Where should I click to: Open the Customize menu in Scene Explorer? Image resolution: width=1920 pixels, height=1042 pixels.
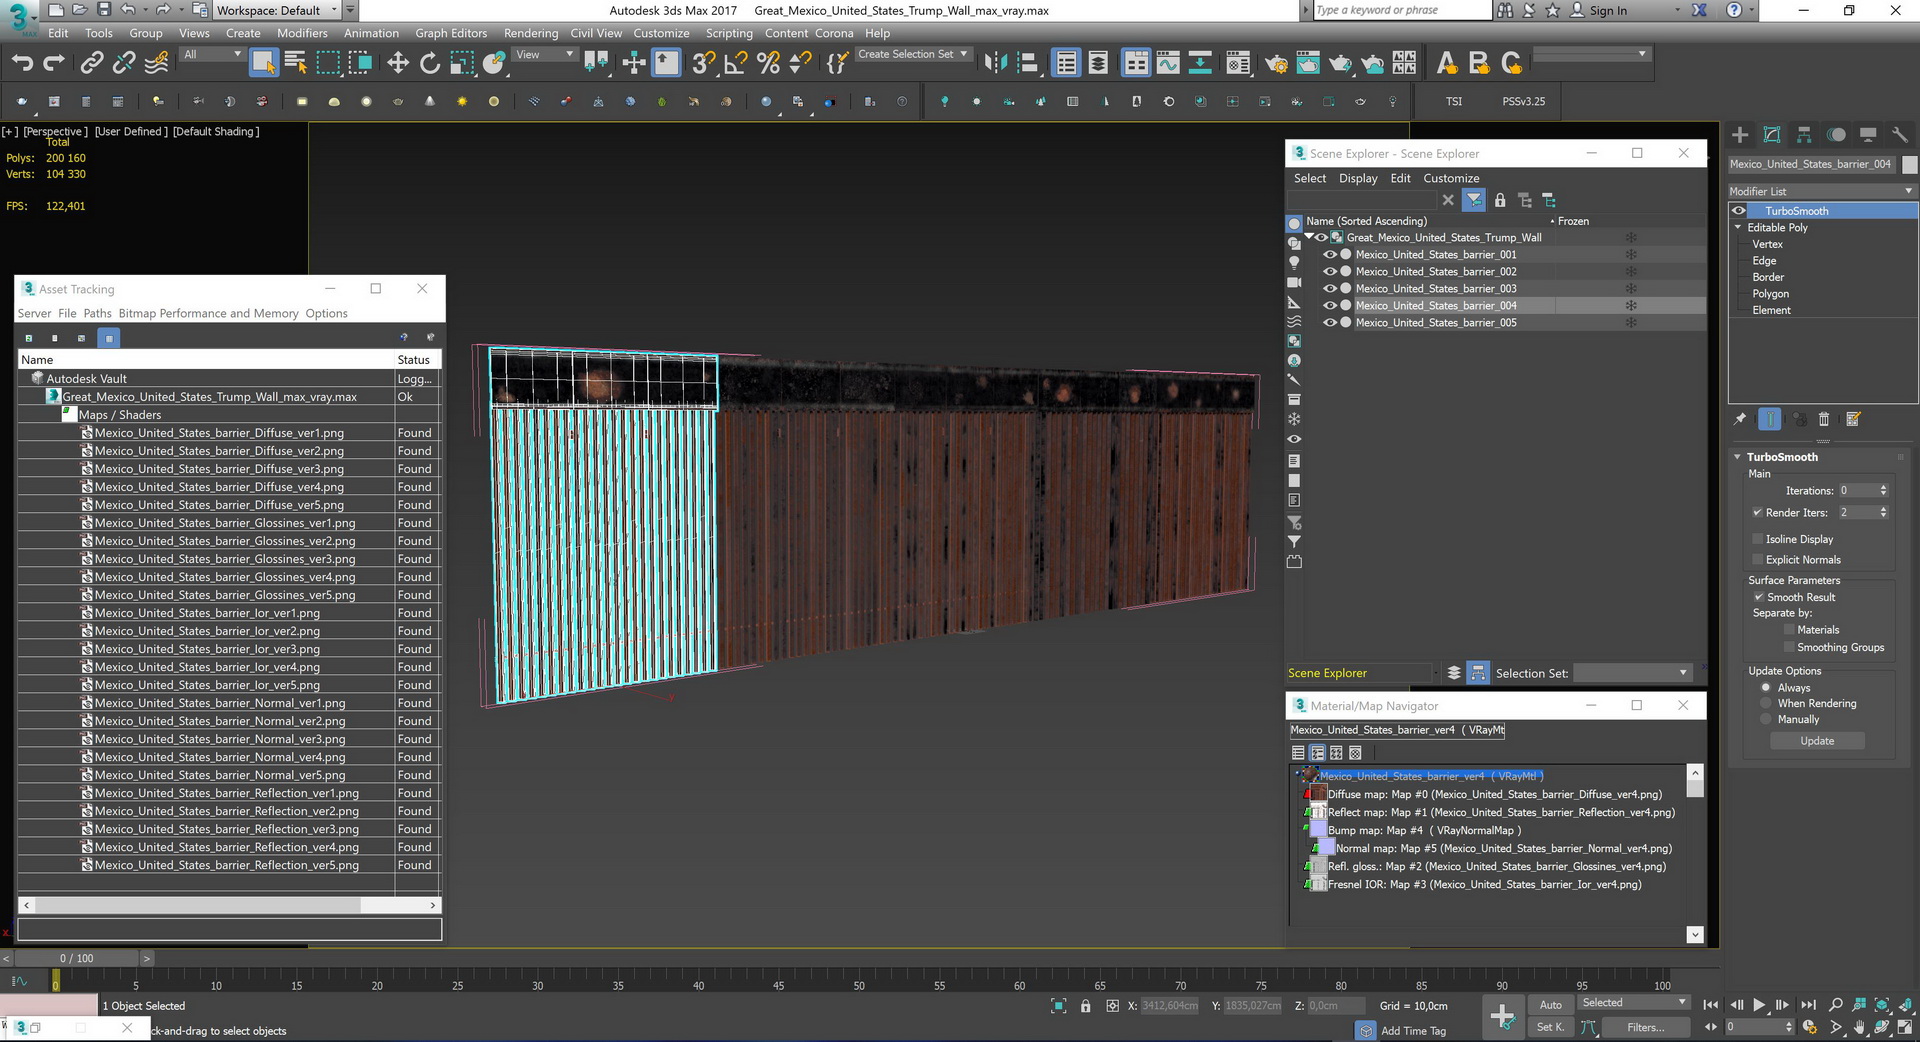[1451, 178]
